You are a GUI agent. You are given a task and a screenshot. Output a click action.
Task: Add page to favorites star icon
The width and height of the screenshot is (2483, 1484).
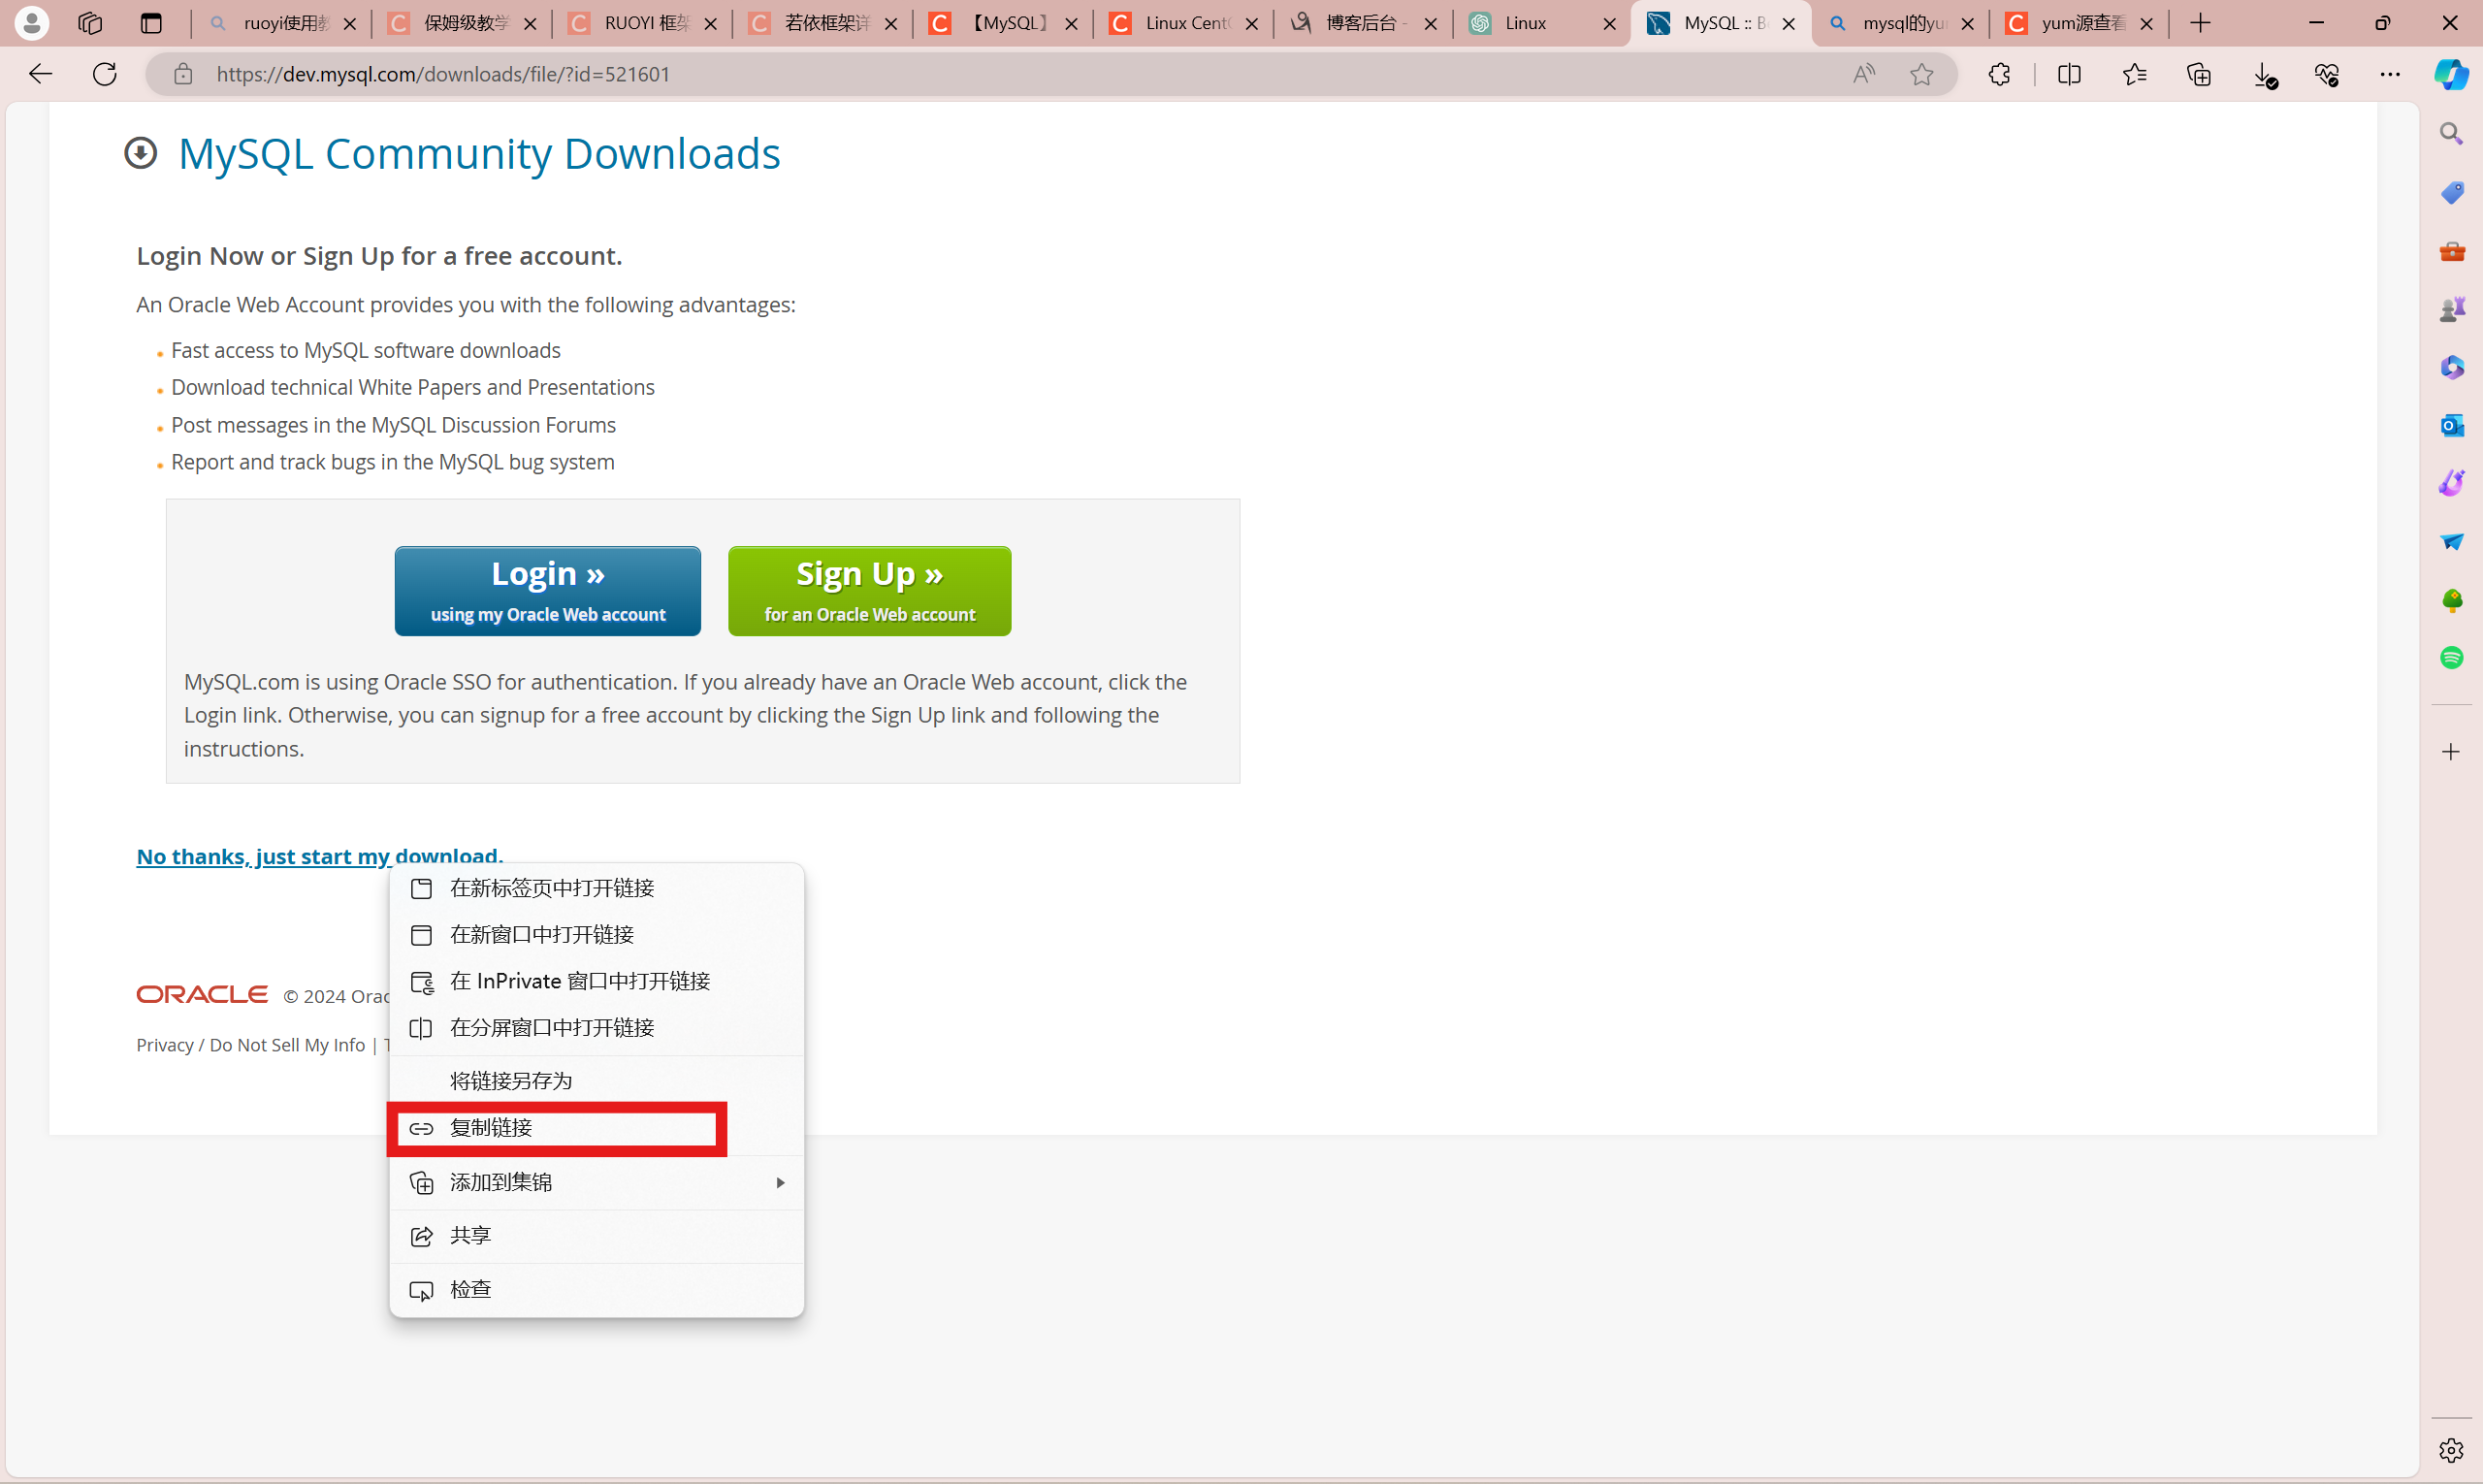[x=1921, y=74]
